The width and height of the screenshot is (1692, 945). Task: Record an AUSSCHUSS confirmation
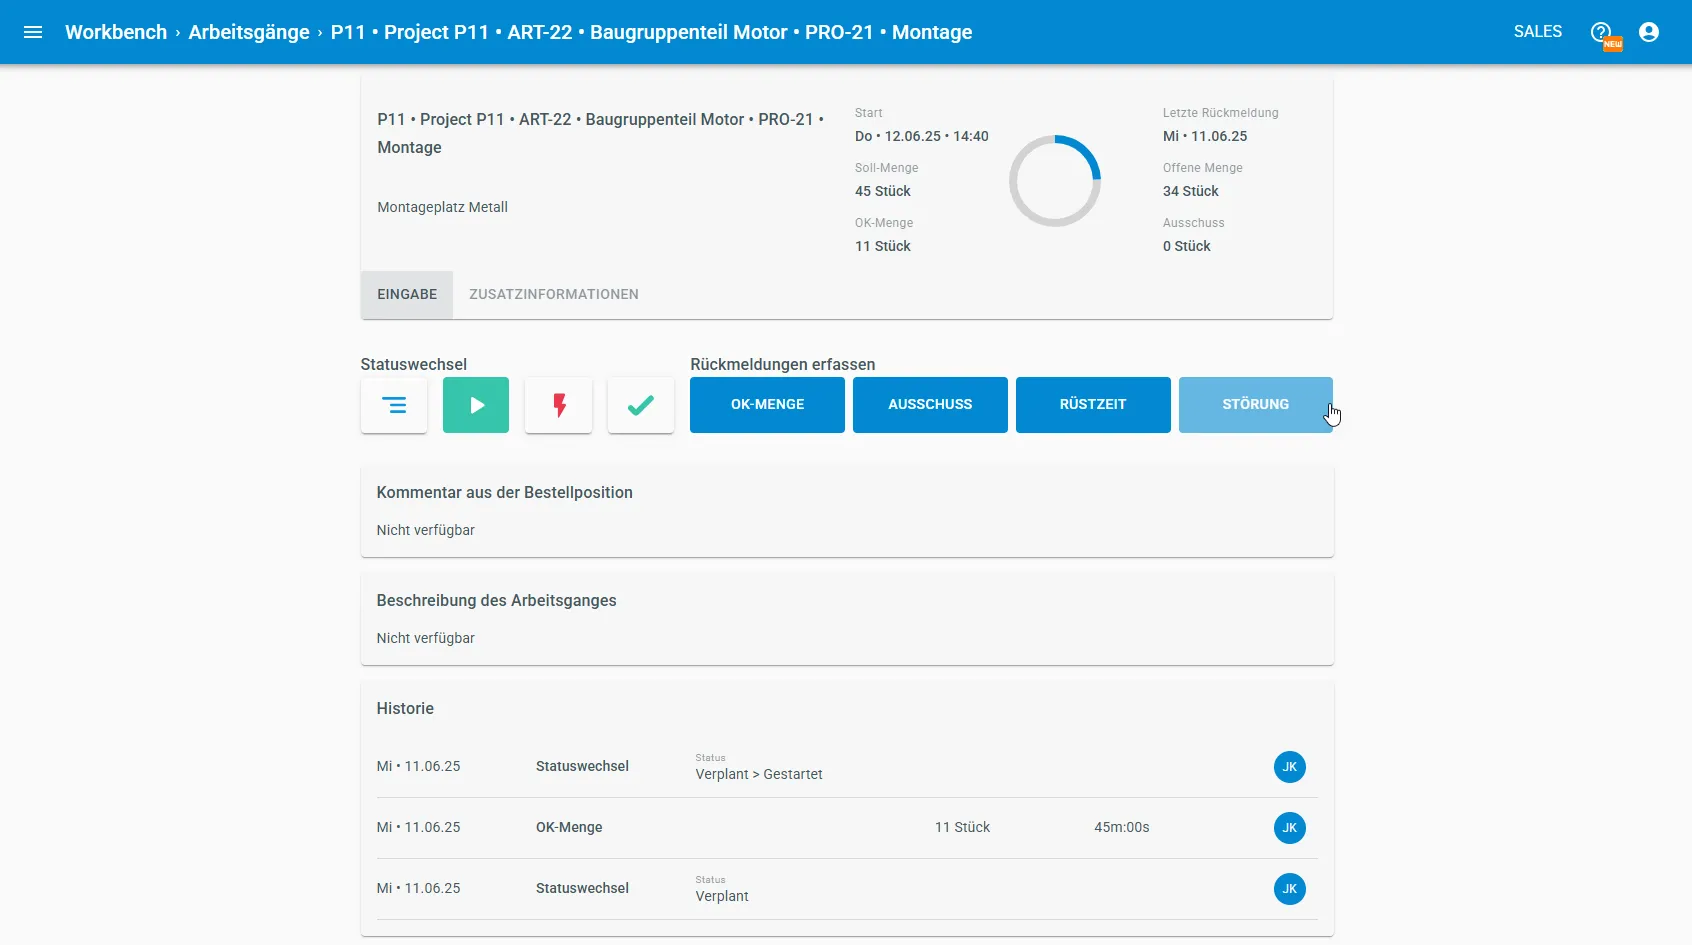click(x=930, y=405)
